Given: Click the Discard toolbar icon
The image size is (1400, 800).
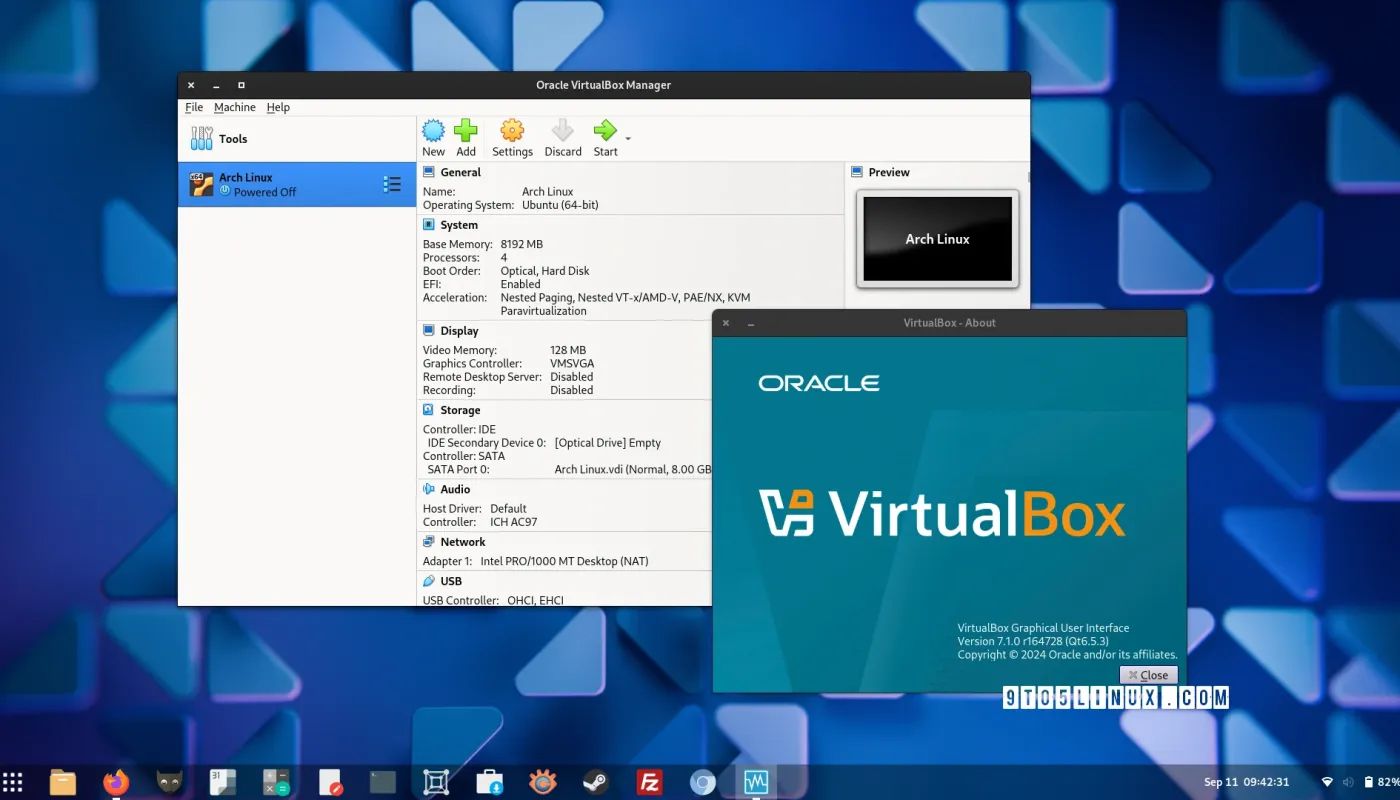Looking at the screenshot, I should coord(562,131).
